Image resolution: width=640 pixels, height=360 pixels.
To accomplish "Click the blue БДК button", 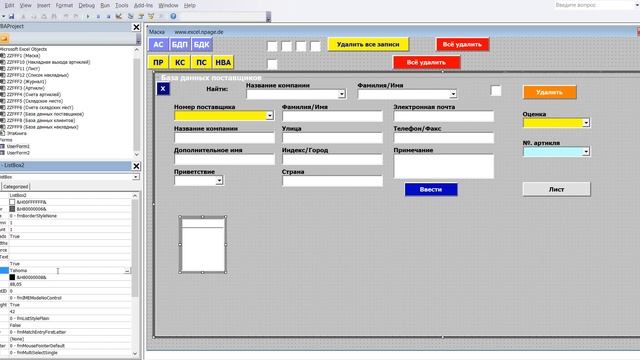I will click(x=201, y=44).
